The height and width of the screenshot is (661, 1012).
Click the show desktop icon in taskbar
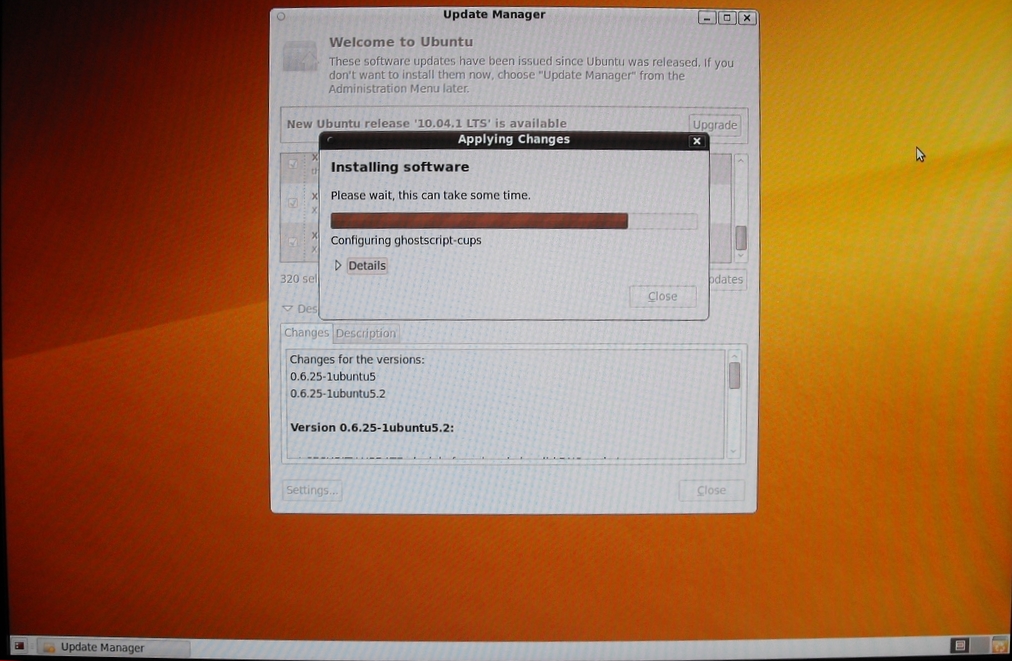tap(19, 647)
